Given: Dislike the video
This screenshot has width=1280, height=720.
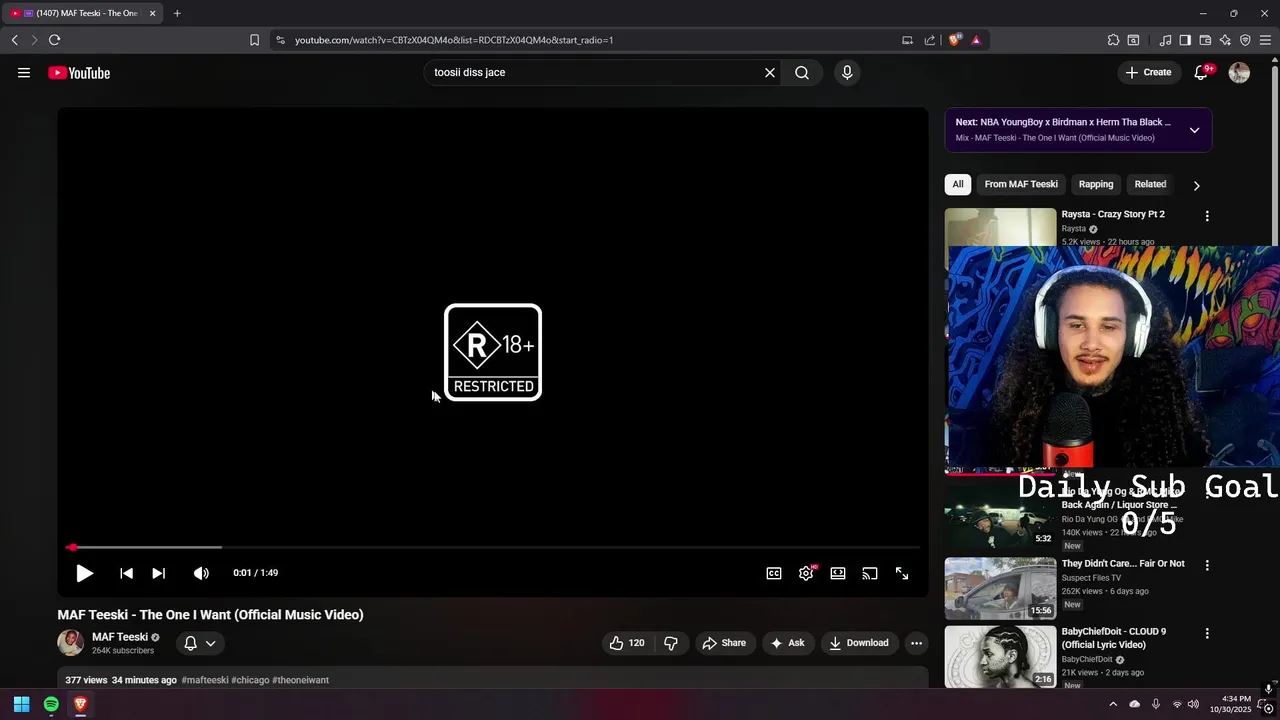Looking at the screenshot, I should point(671,643).
